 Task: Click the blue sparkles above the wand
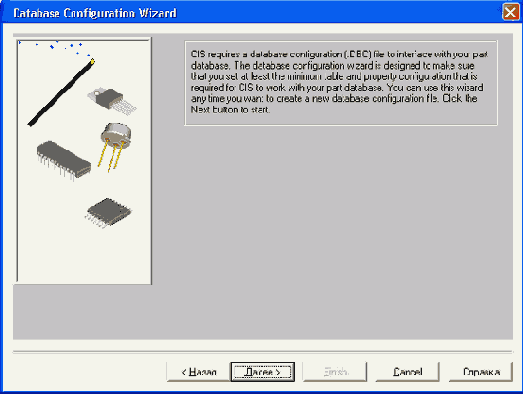tap(55, 47)
